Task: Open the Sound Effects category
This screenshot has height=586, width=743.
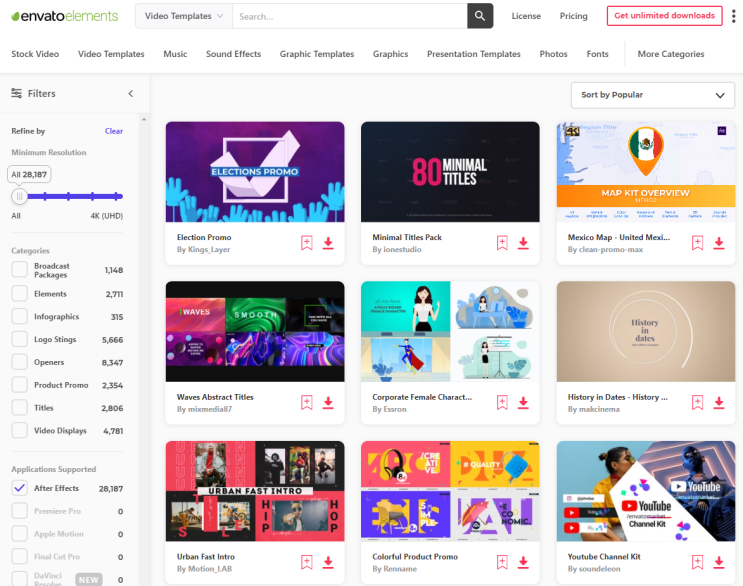Action: [x=233, y=54]
